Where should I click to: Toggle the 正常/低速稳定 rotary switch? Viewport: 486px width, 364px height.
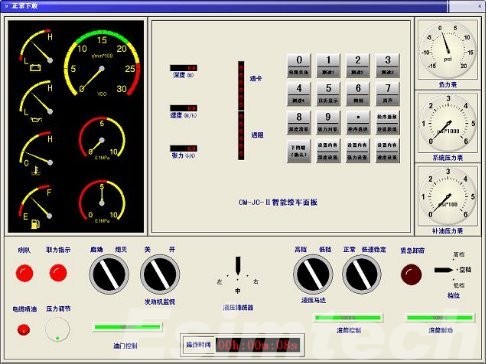click(x=362, y=274)
